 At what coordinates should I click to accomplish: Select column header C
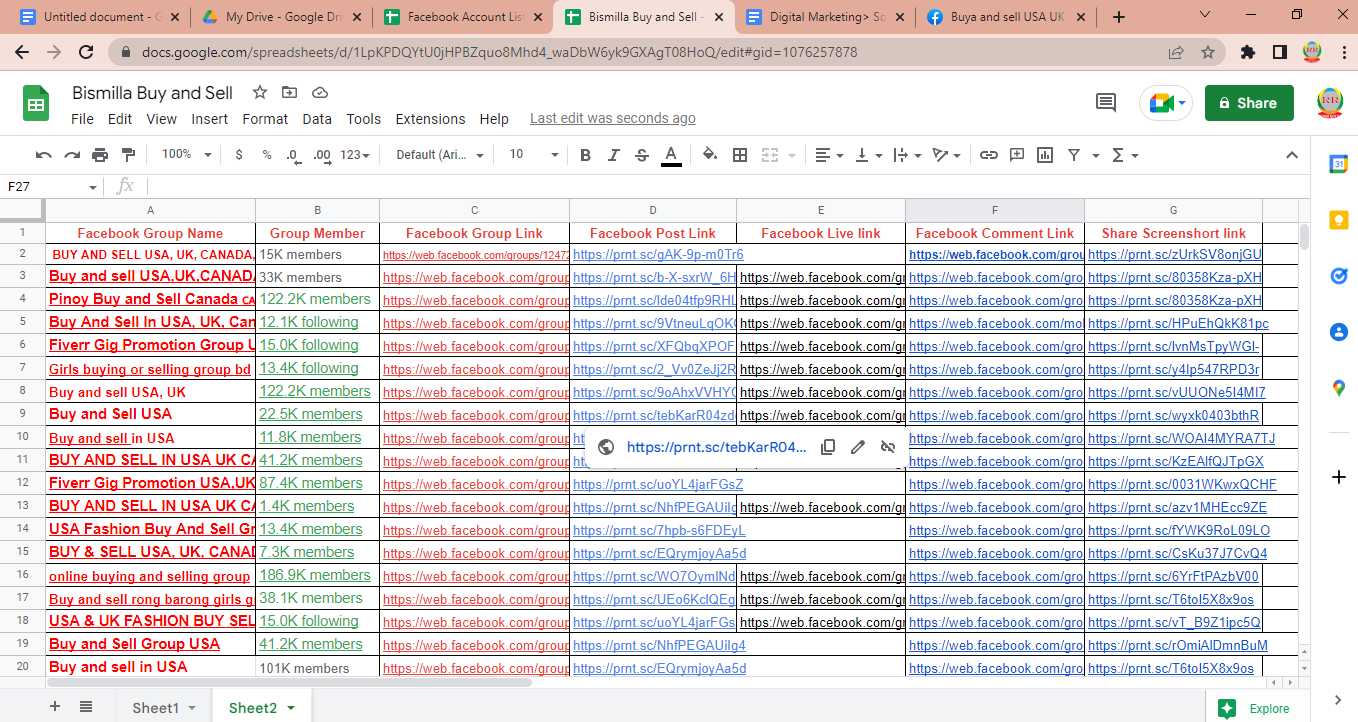point(474,210)
